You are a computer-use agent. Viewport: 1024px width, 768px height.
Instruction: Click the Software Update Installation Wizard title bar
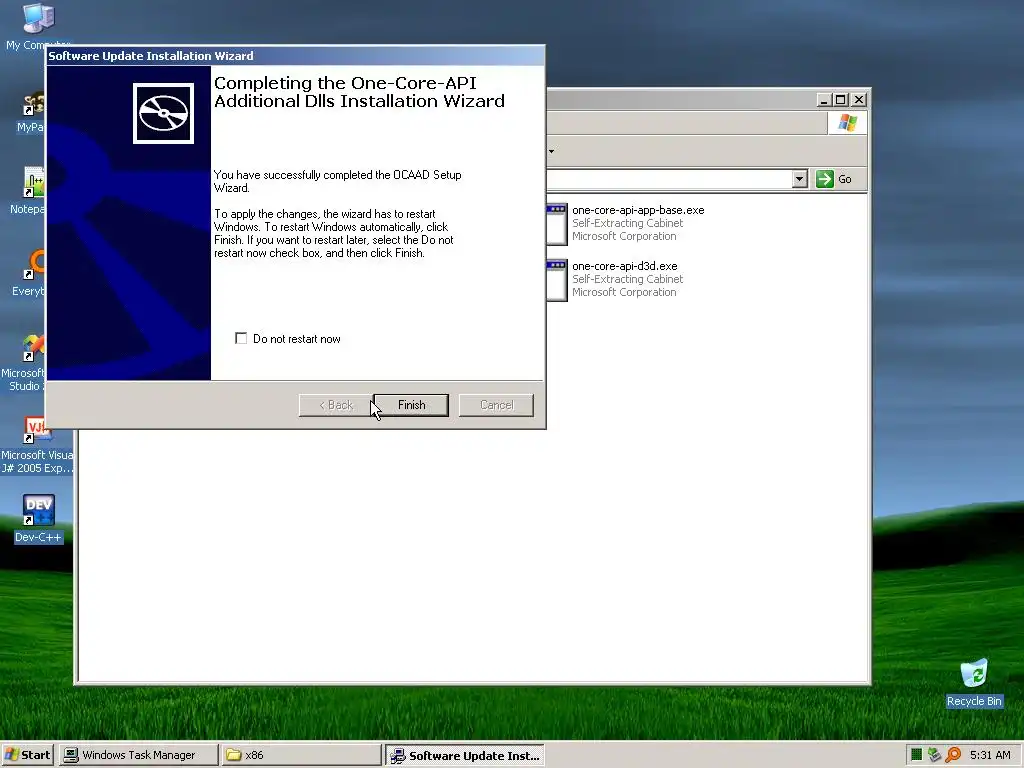click(x=295, y=56)
